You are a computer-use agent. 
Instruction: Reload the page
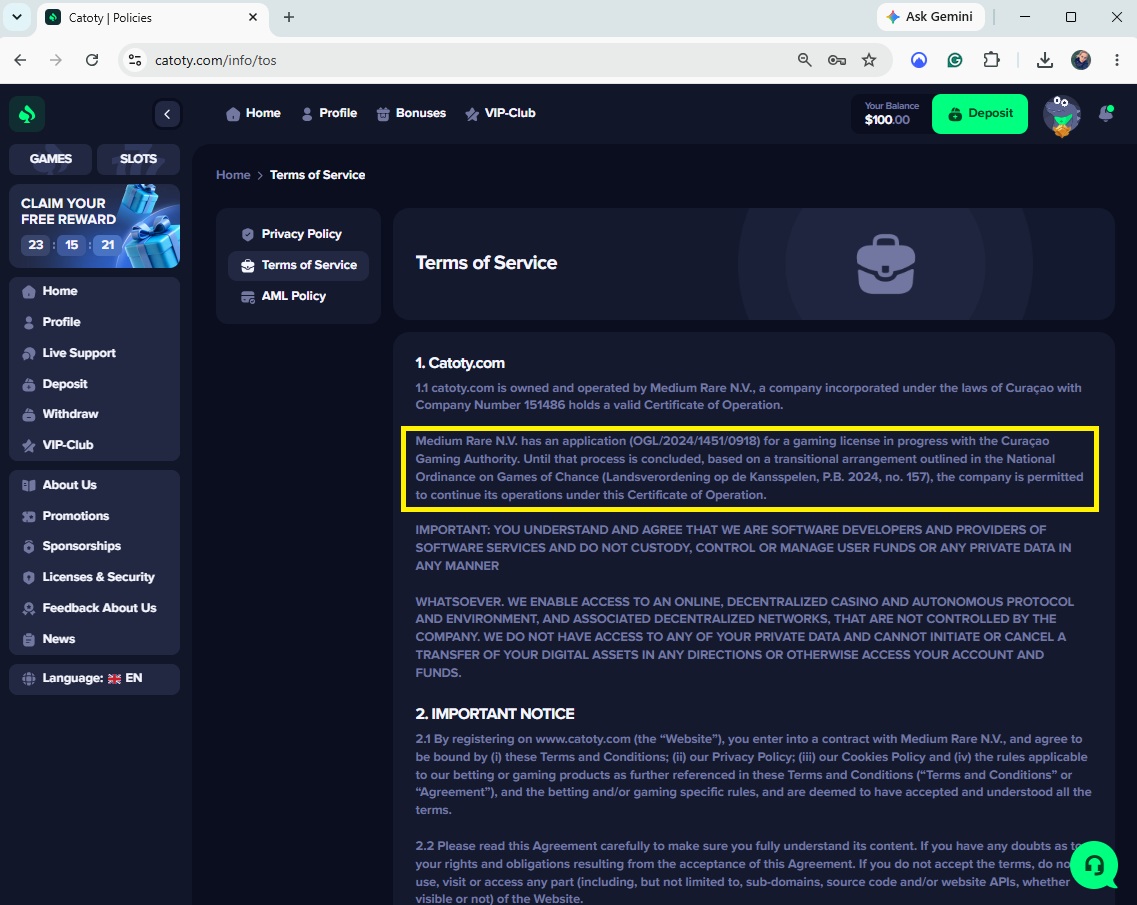(91, 60)
